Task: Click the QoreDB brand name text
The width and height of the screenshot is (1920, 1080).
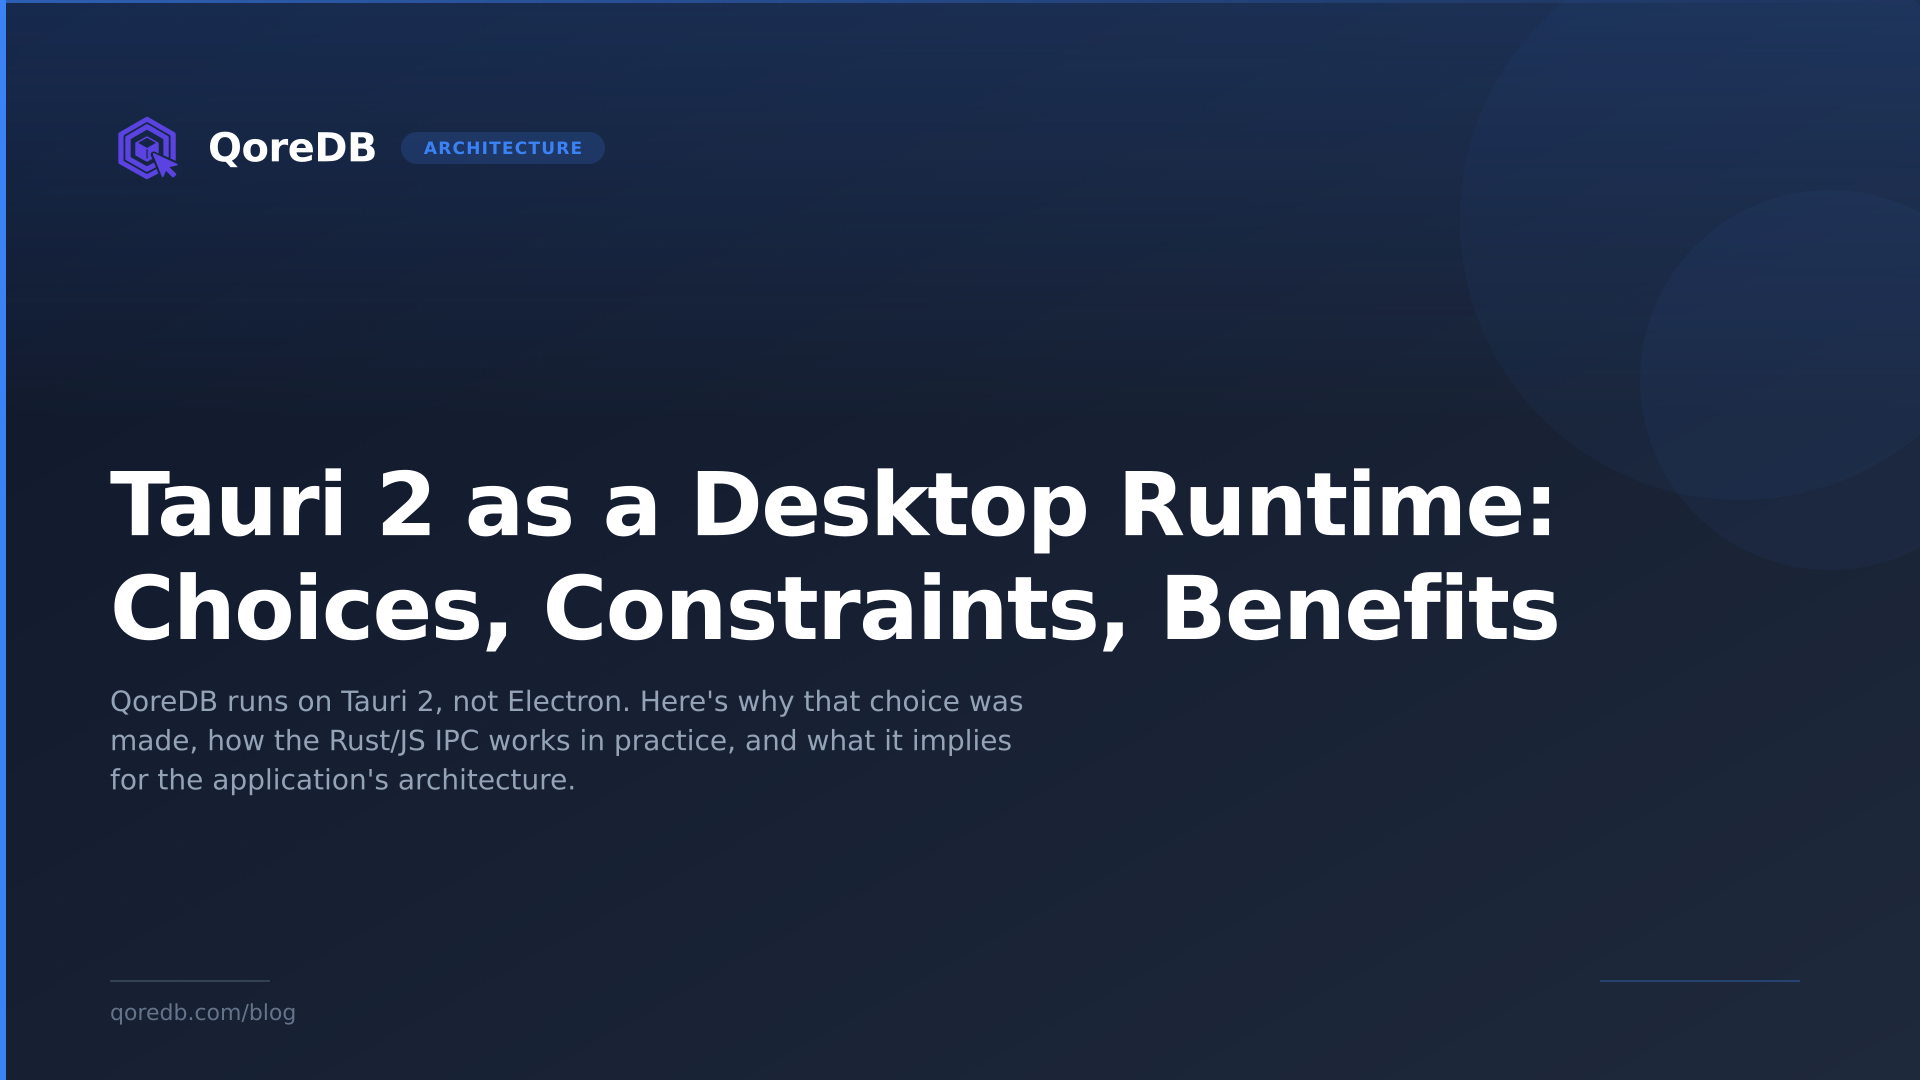Action: pyautogui.click(x=292, y=148)
